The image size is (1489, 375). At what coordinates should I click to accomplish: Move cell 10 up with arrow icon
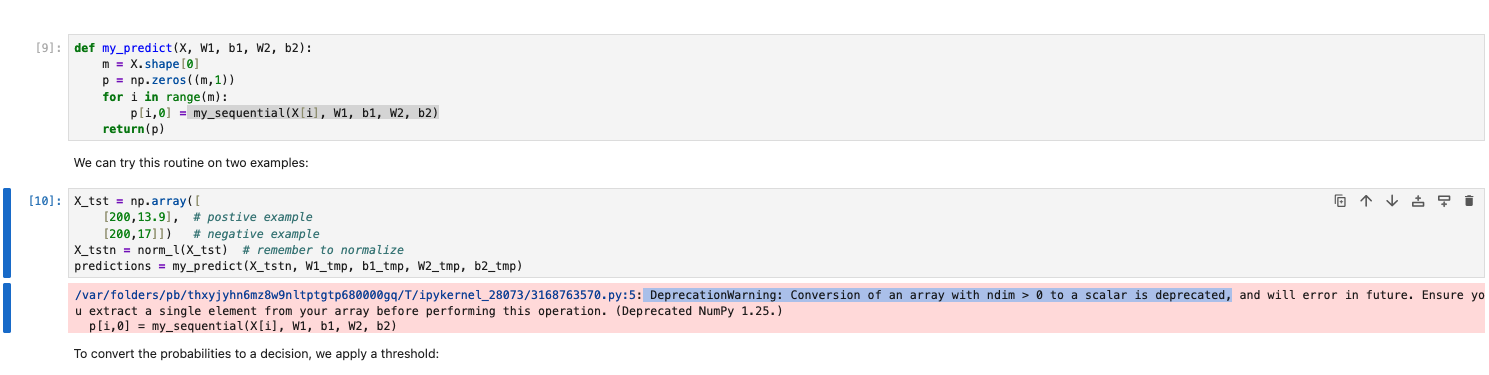(x=1365, y=201)
